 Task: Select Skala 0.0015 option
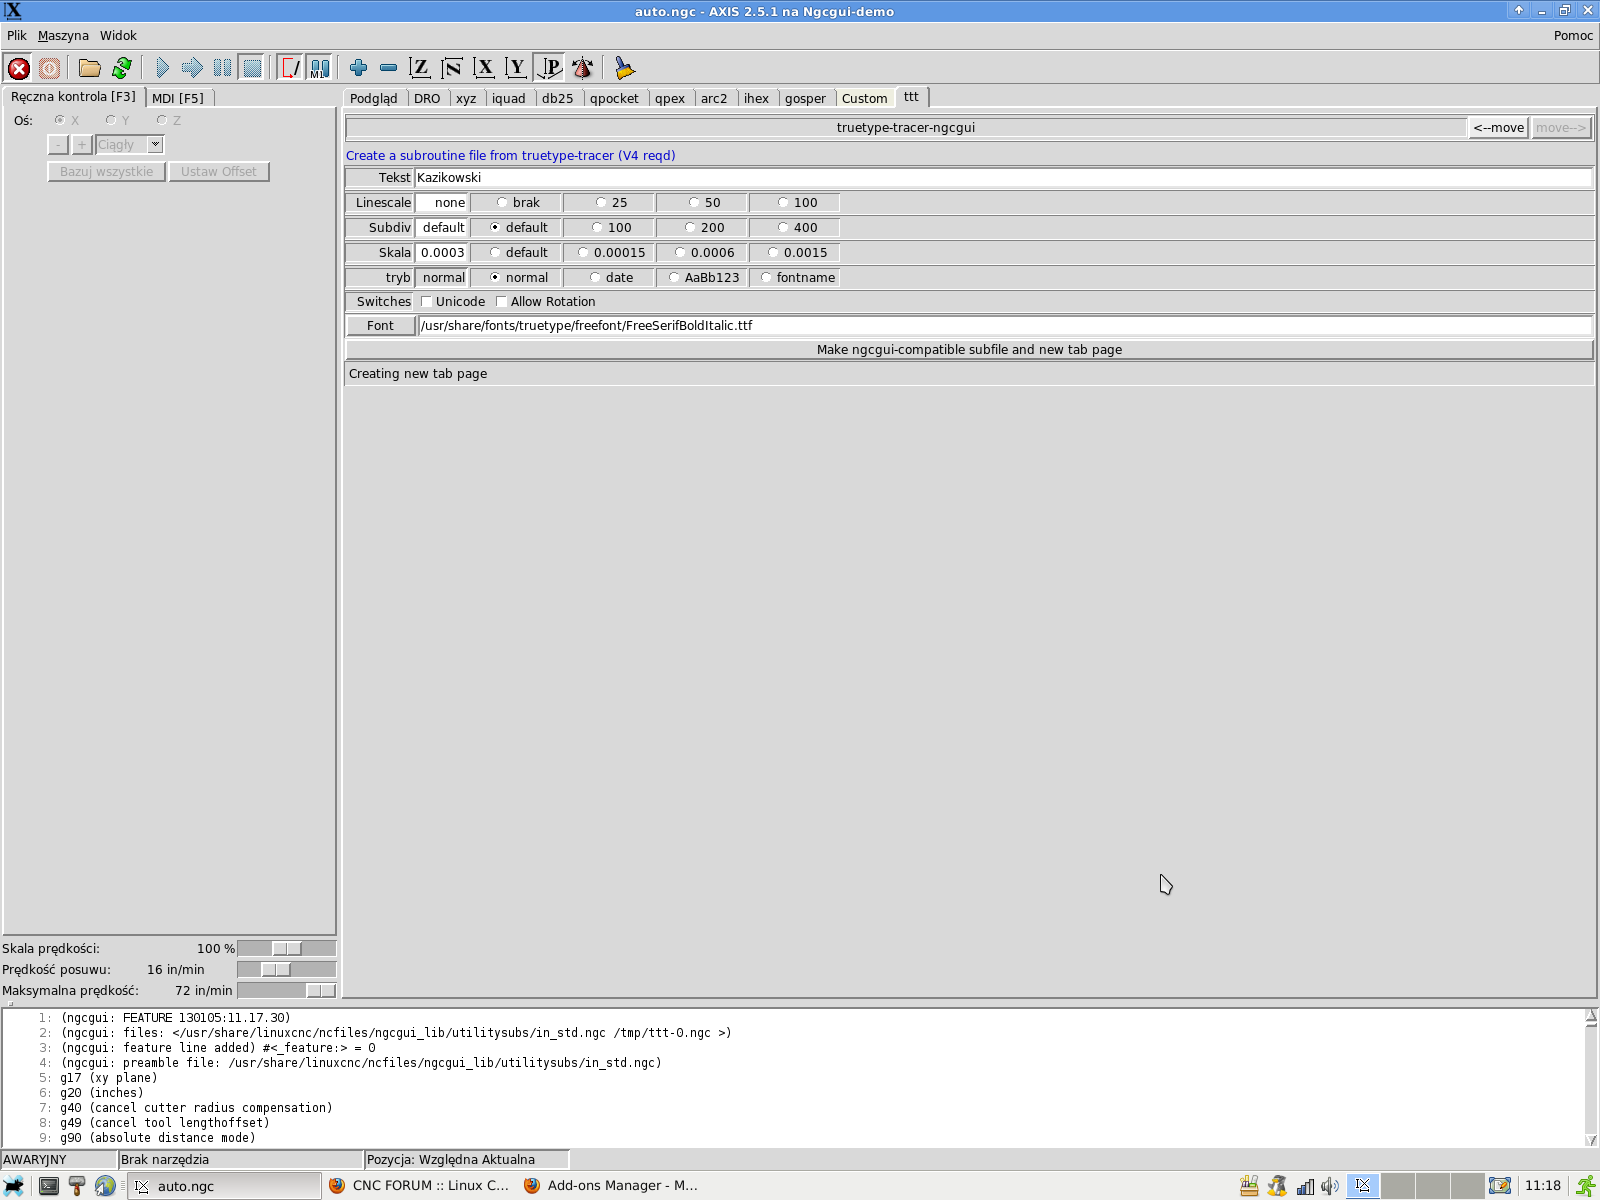point(795,252)
